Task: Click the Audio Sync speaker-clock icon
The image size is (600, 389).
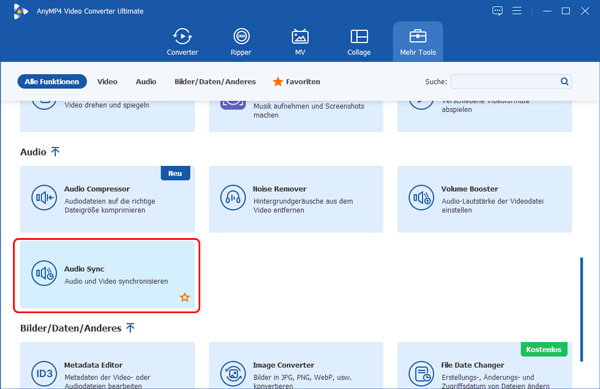Action: (x=44, y=273)
